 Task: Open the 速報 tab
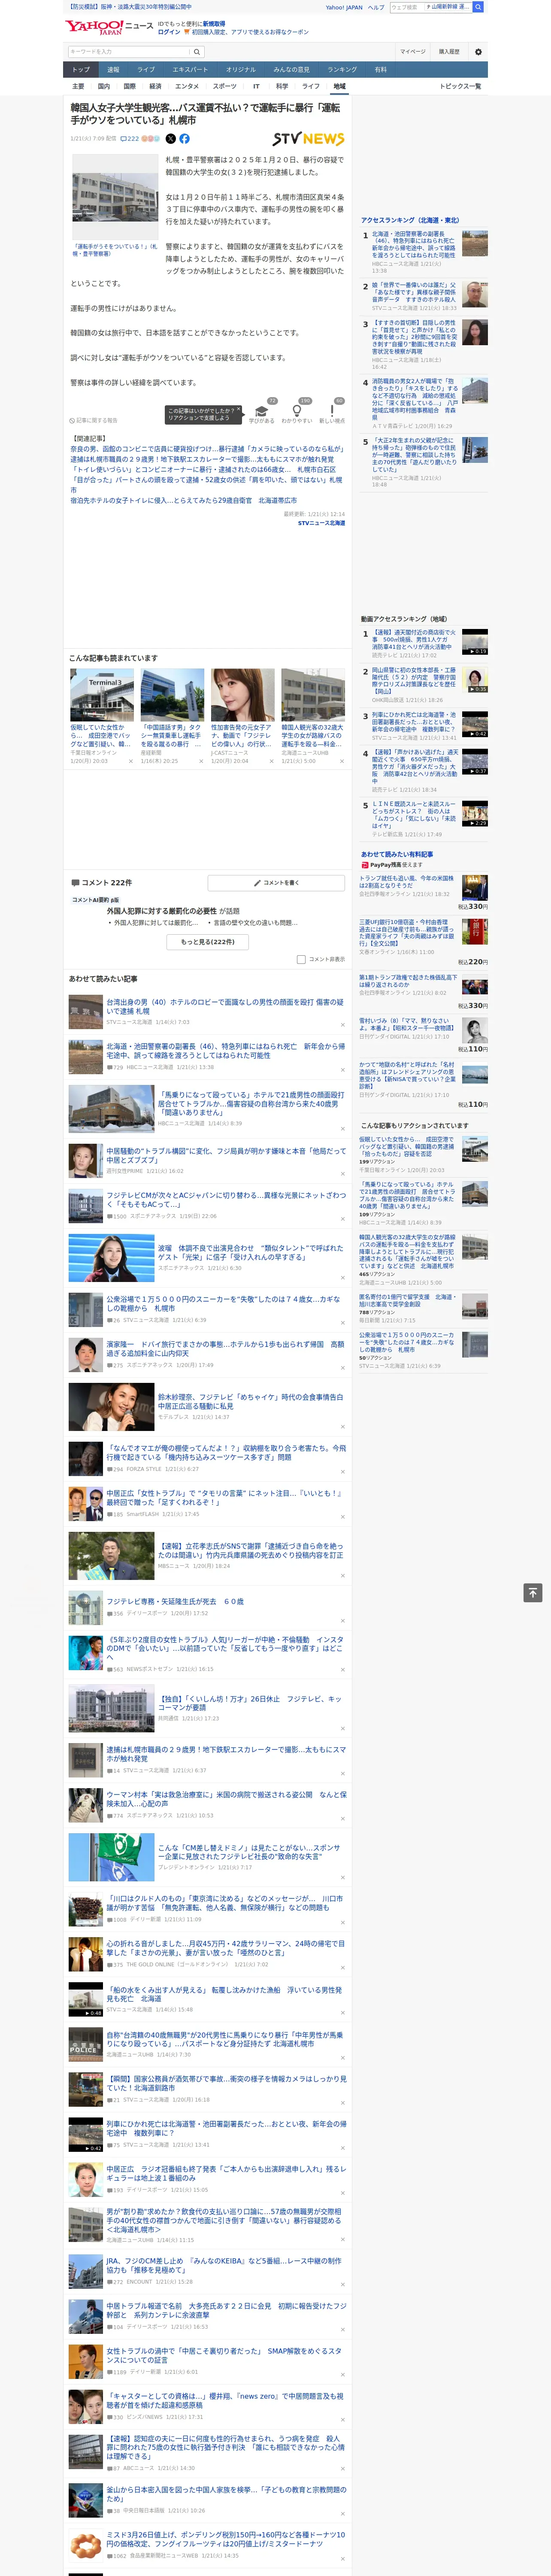point(113,70)
